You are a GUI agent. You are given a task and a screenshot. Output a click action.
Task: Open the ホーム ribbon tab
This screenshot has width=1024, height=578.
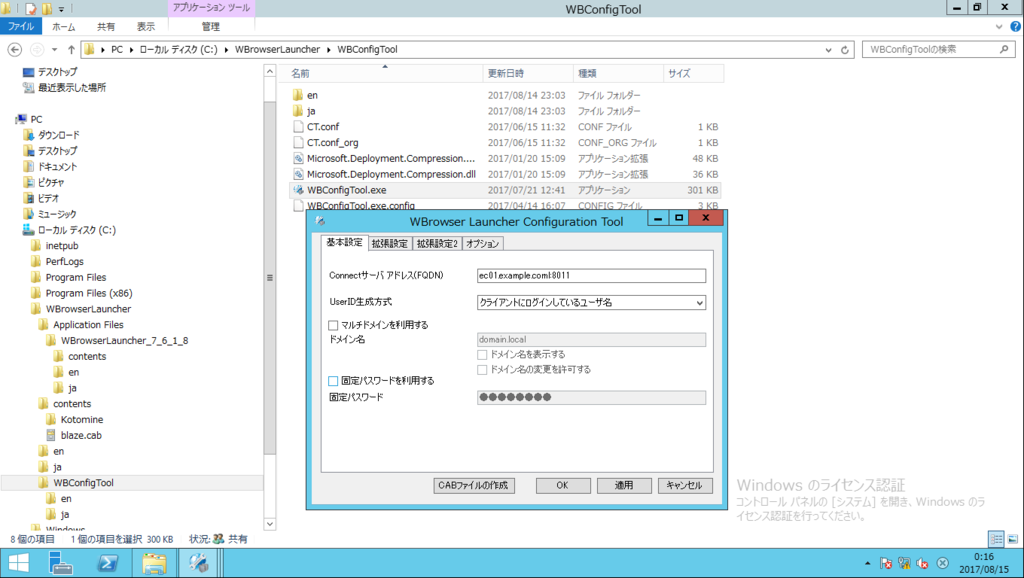[64, 26]
